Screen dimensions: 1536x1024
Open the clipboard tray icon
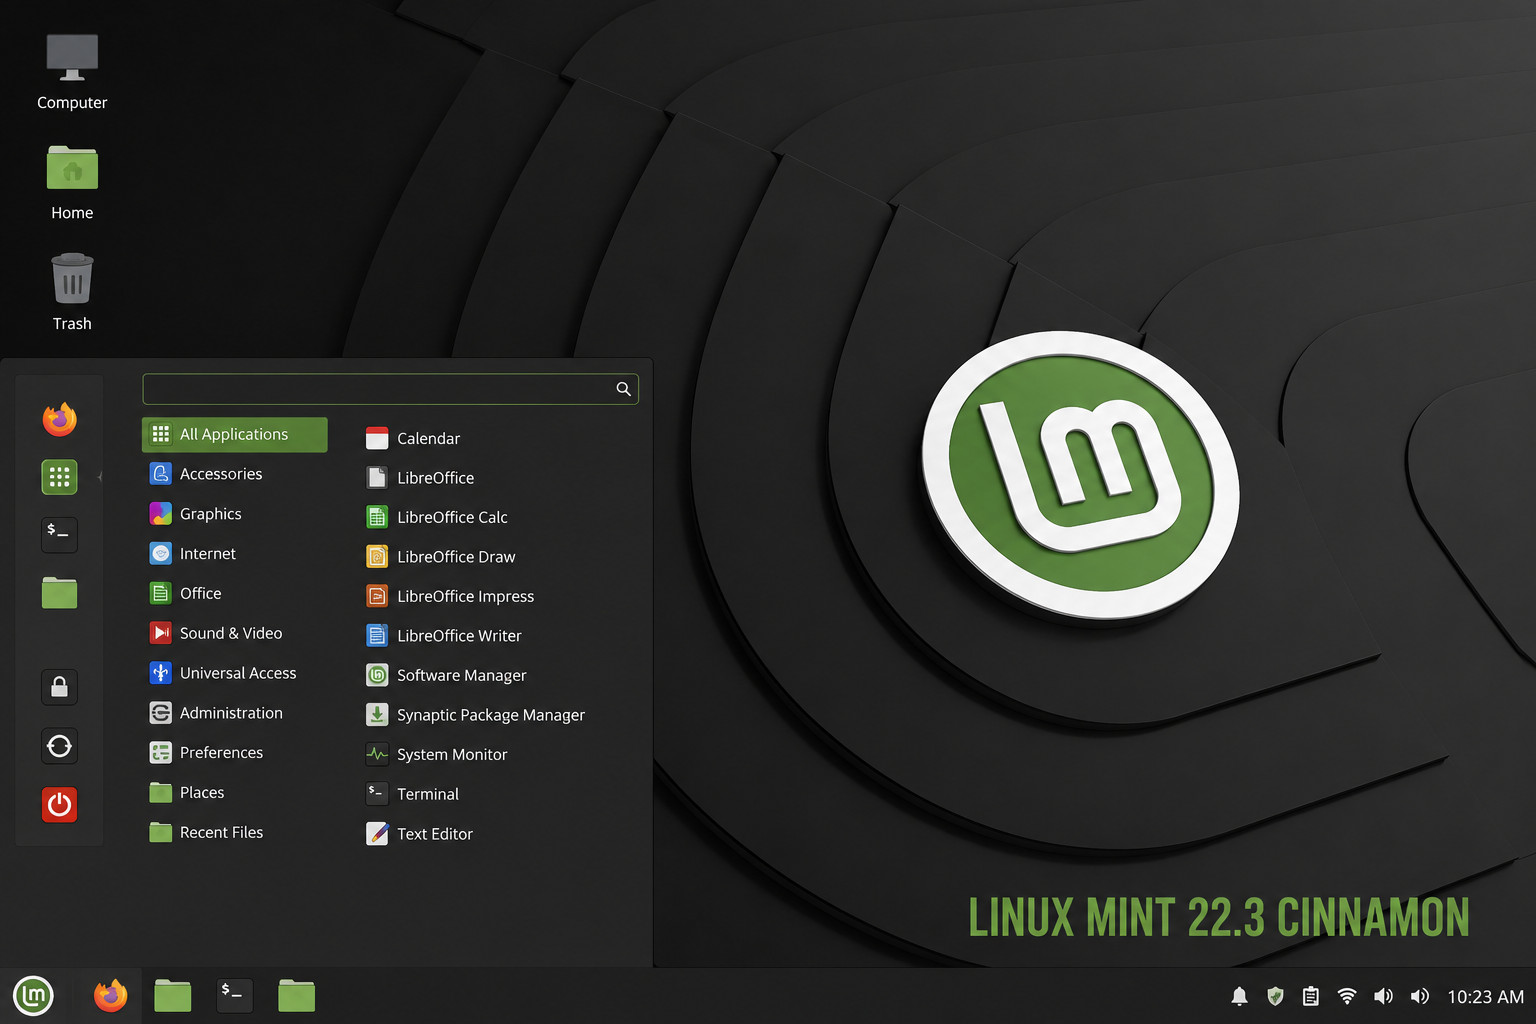point(1311,996)
